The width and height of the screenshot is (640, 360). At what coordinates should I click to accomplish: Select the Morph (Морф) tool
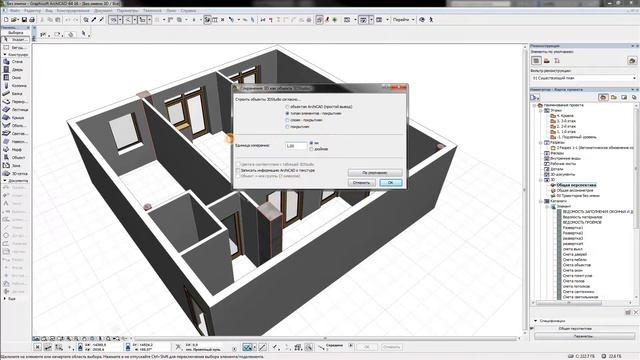click(x=15, y=149)
